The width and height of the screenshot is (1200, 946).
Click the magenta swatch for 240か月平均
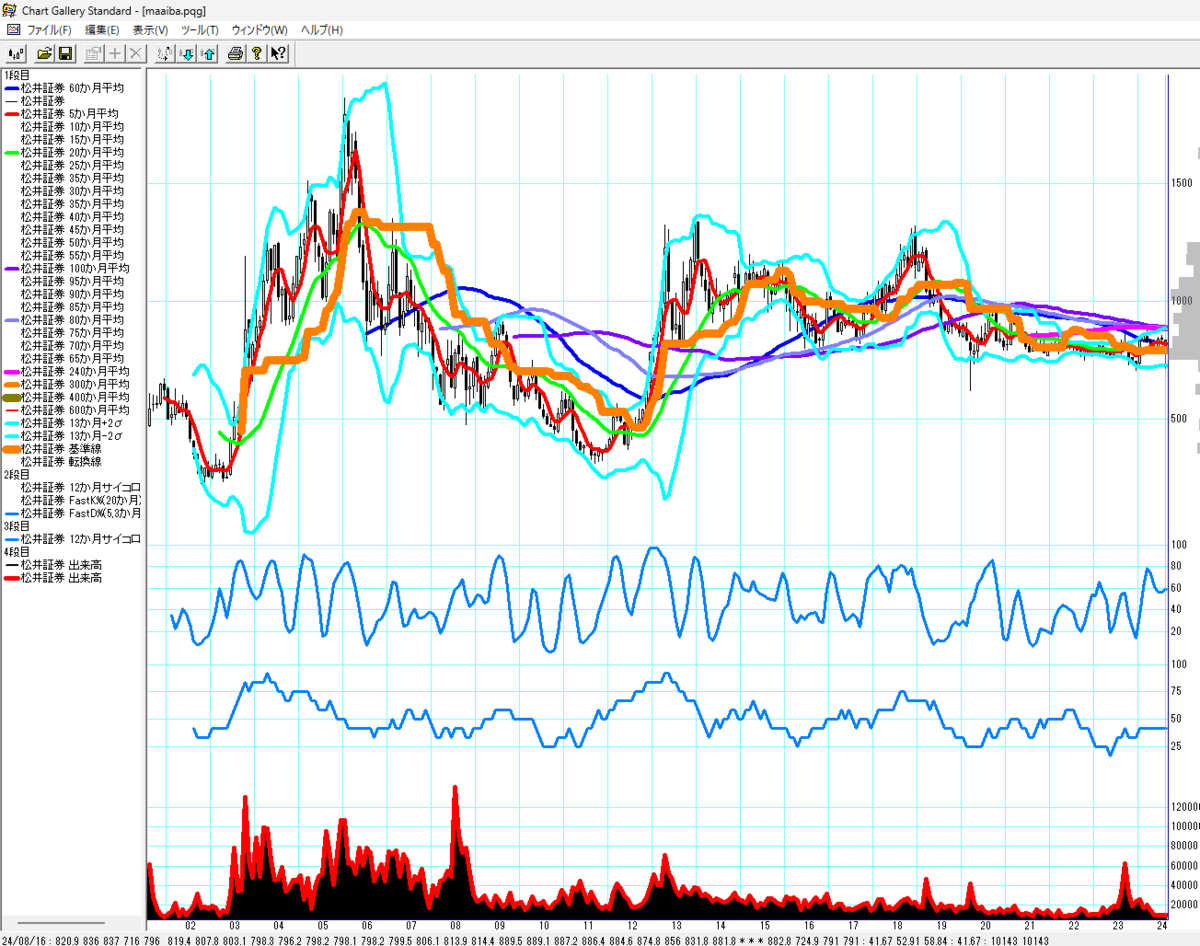tap(10, 372)
